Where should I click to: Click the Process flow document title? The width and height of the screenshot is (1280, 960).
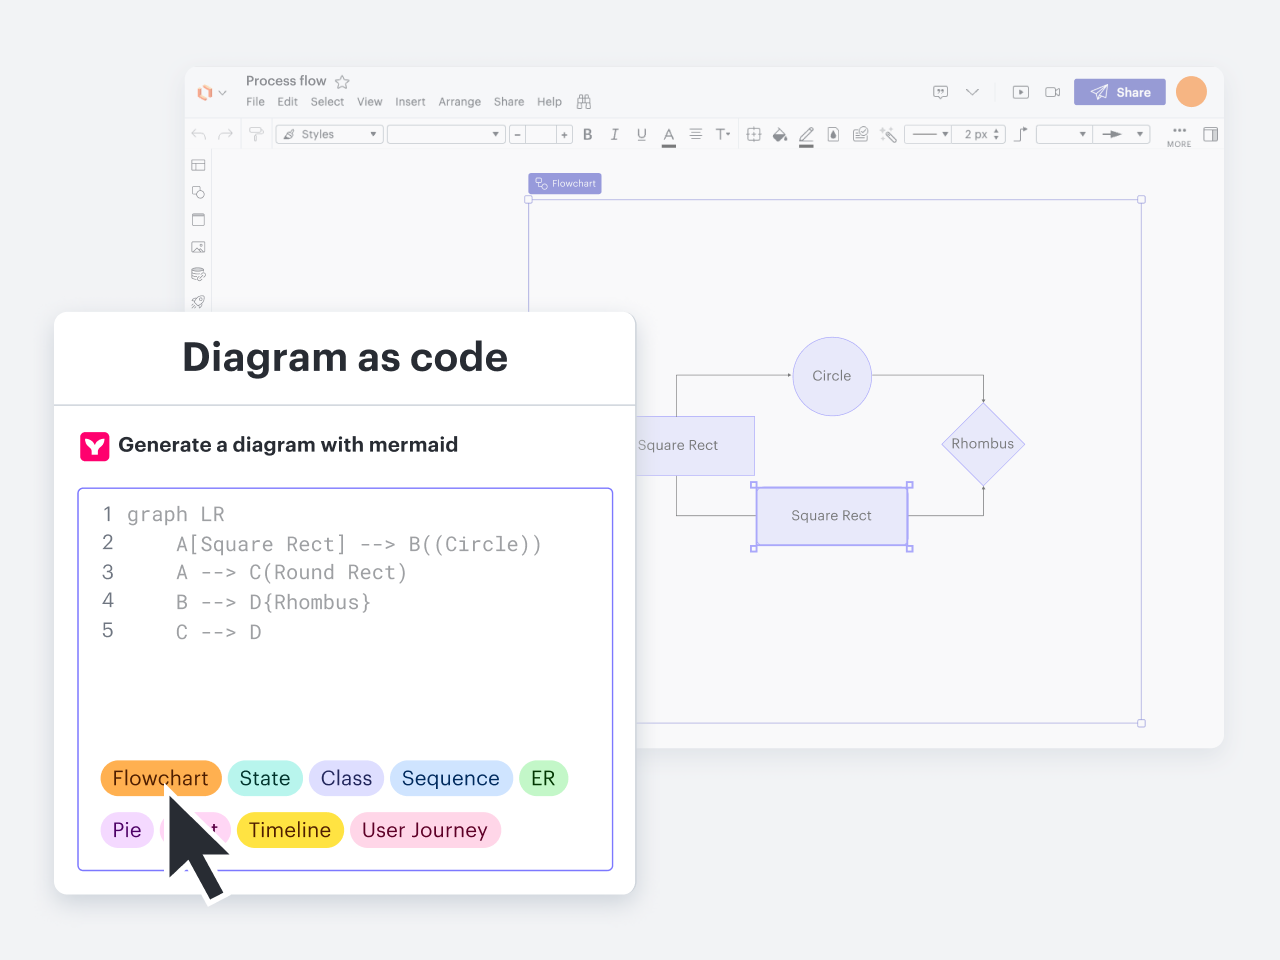coord(286,81)
